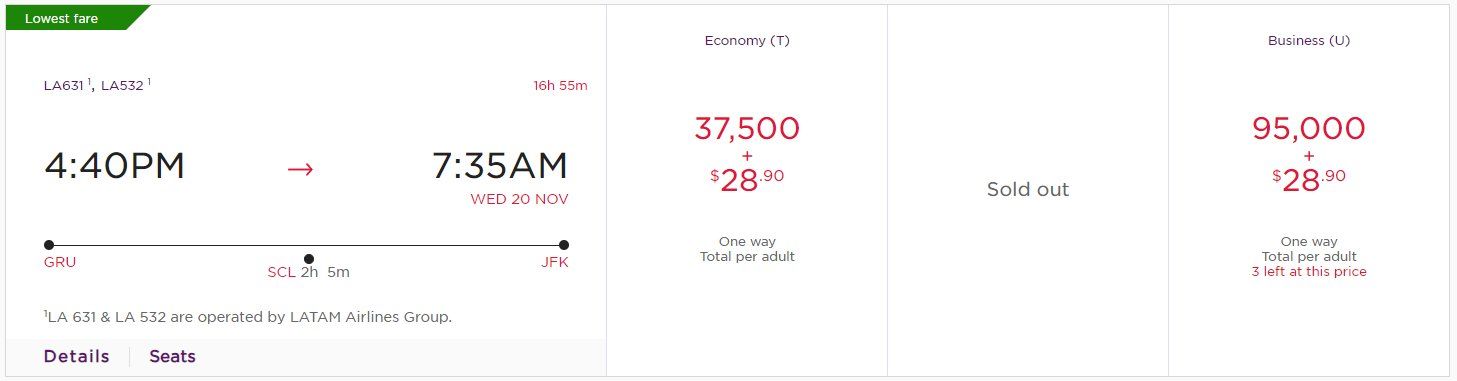Click the JFK airport code
Viewport: 1457px width, 381px height.
[553, 263]
